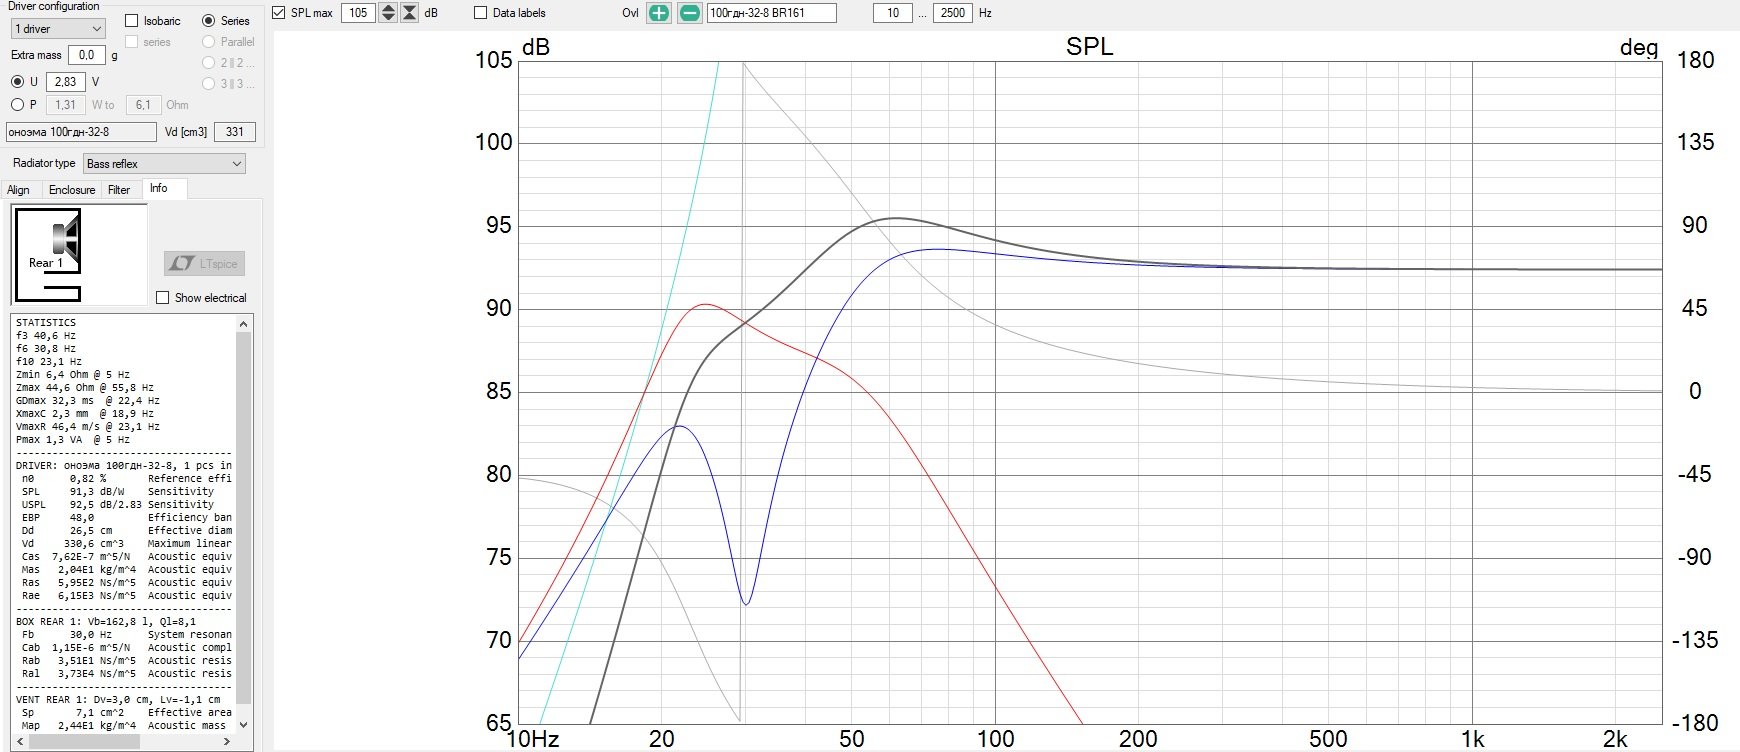
Task: Enable the Data labels checkbox
Action: coord(480,13)
